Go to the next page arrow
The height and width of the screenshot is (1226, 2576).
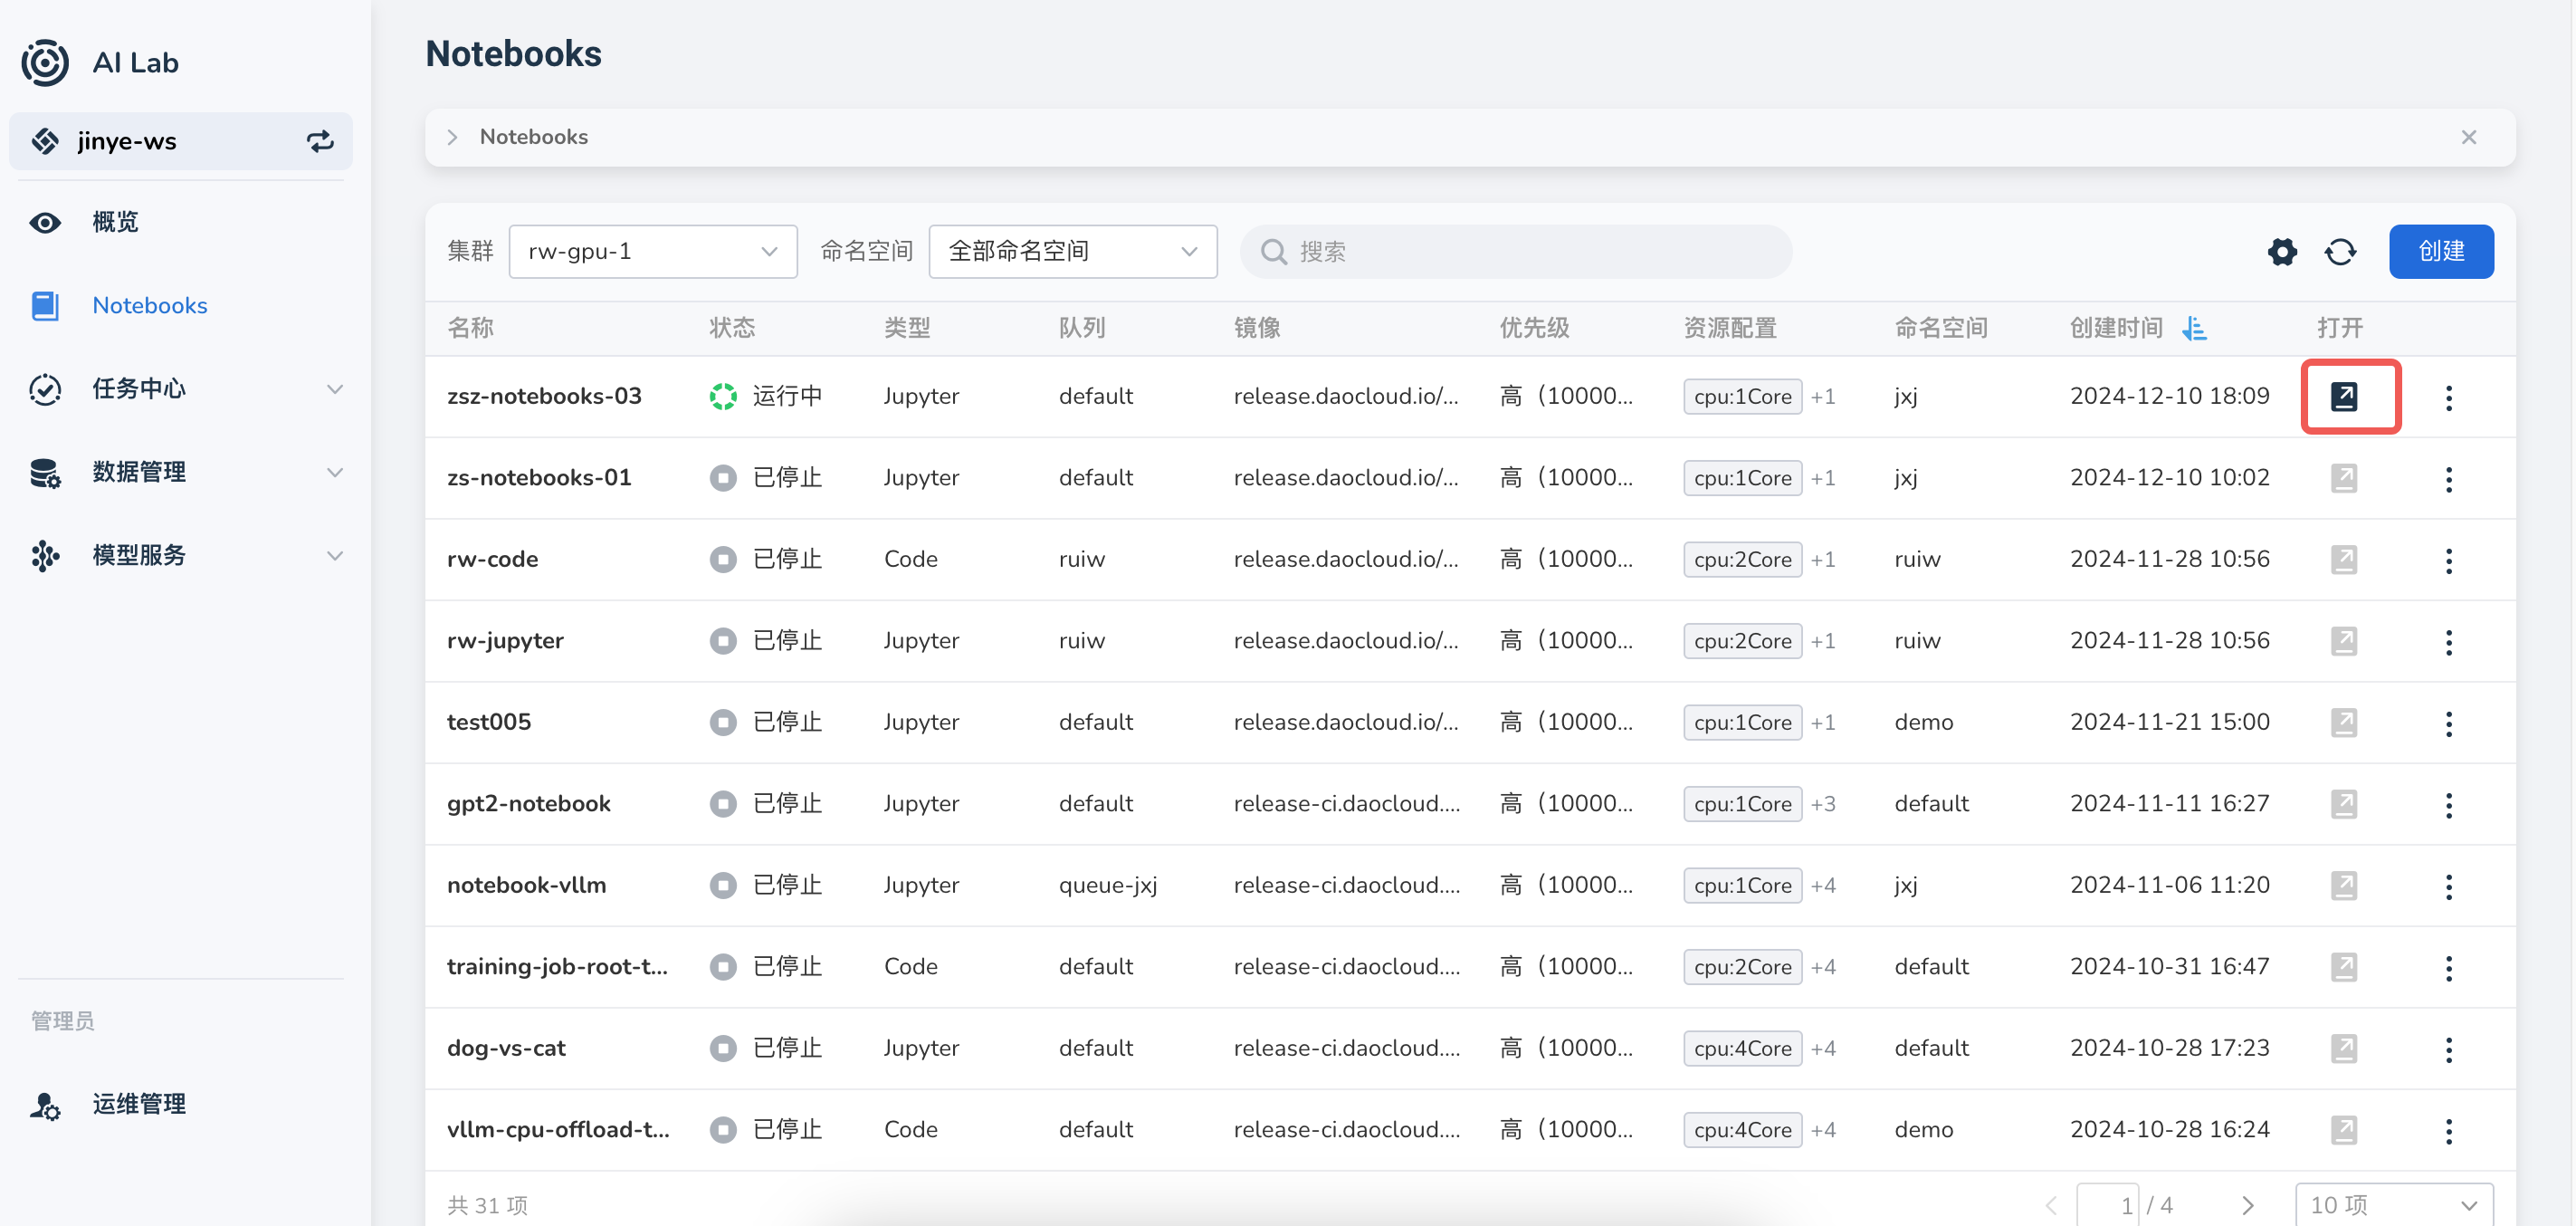(x=2247, y=1204)
